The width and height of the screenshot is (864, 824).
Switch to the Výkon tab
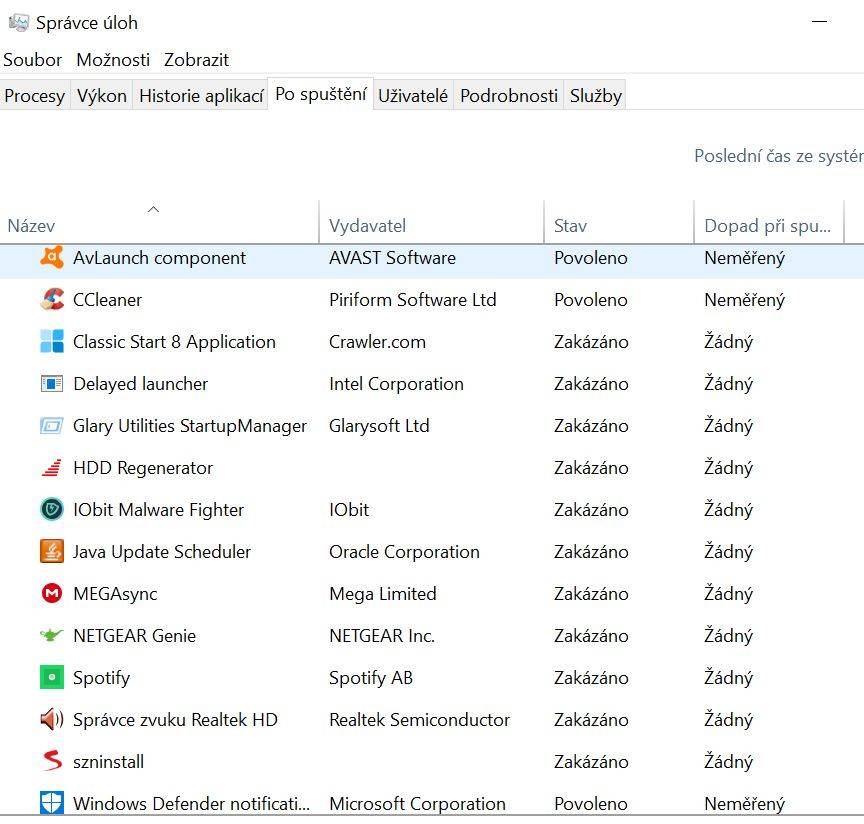(101, 96)
